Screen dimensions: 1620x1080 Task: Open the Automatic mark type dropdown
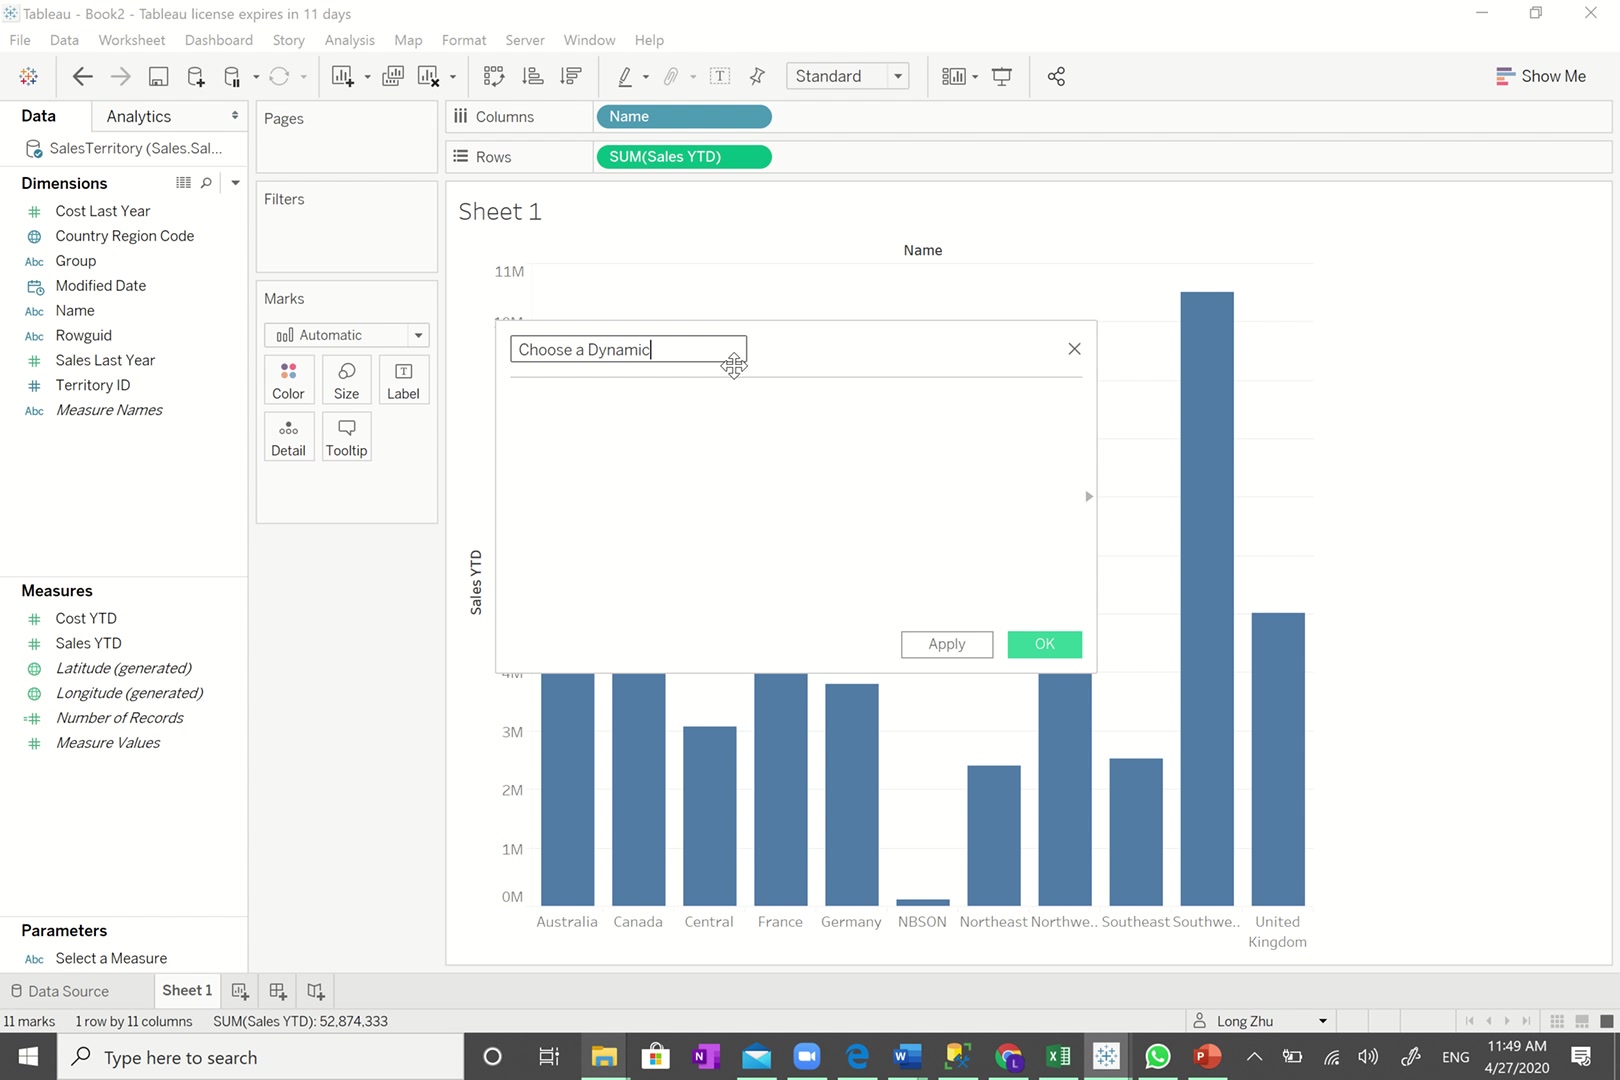point(418,334)
